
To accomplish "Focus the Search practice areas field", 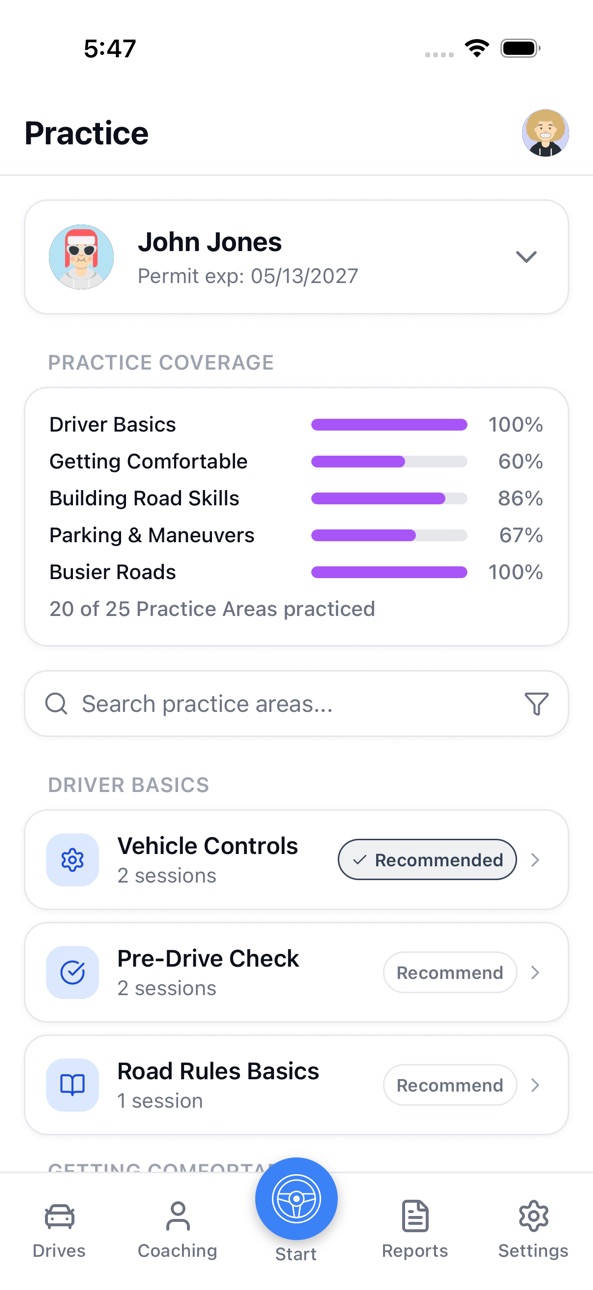I will (x=296, y=704).
